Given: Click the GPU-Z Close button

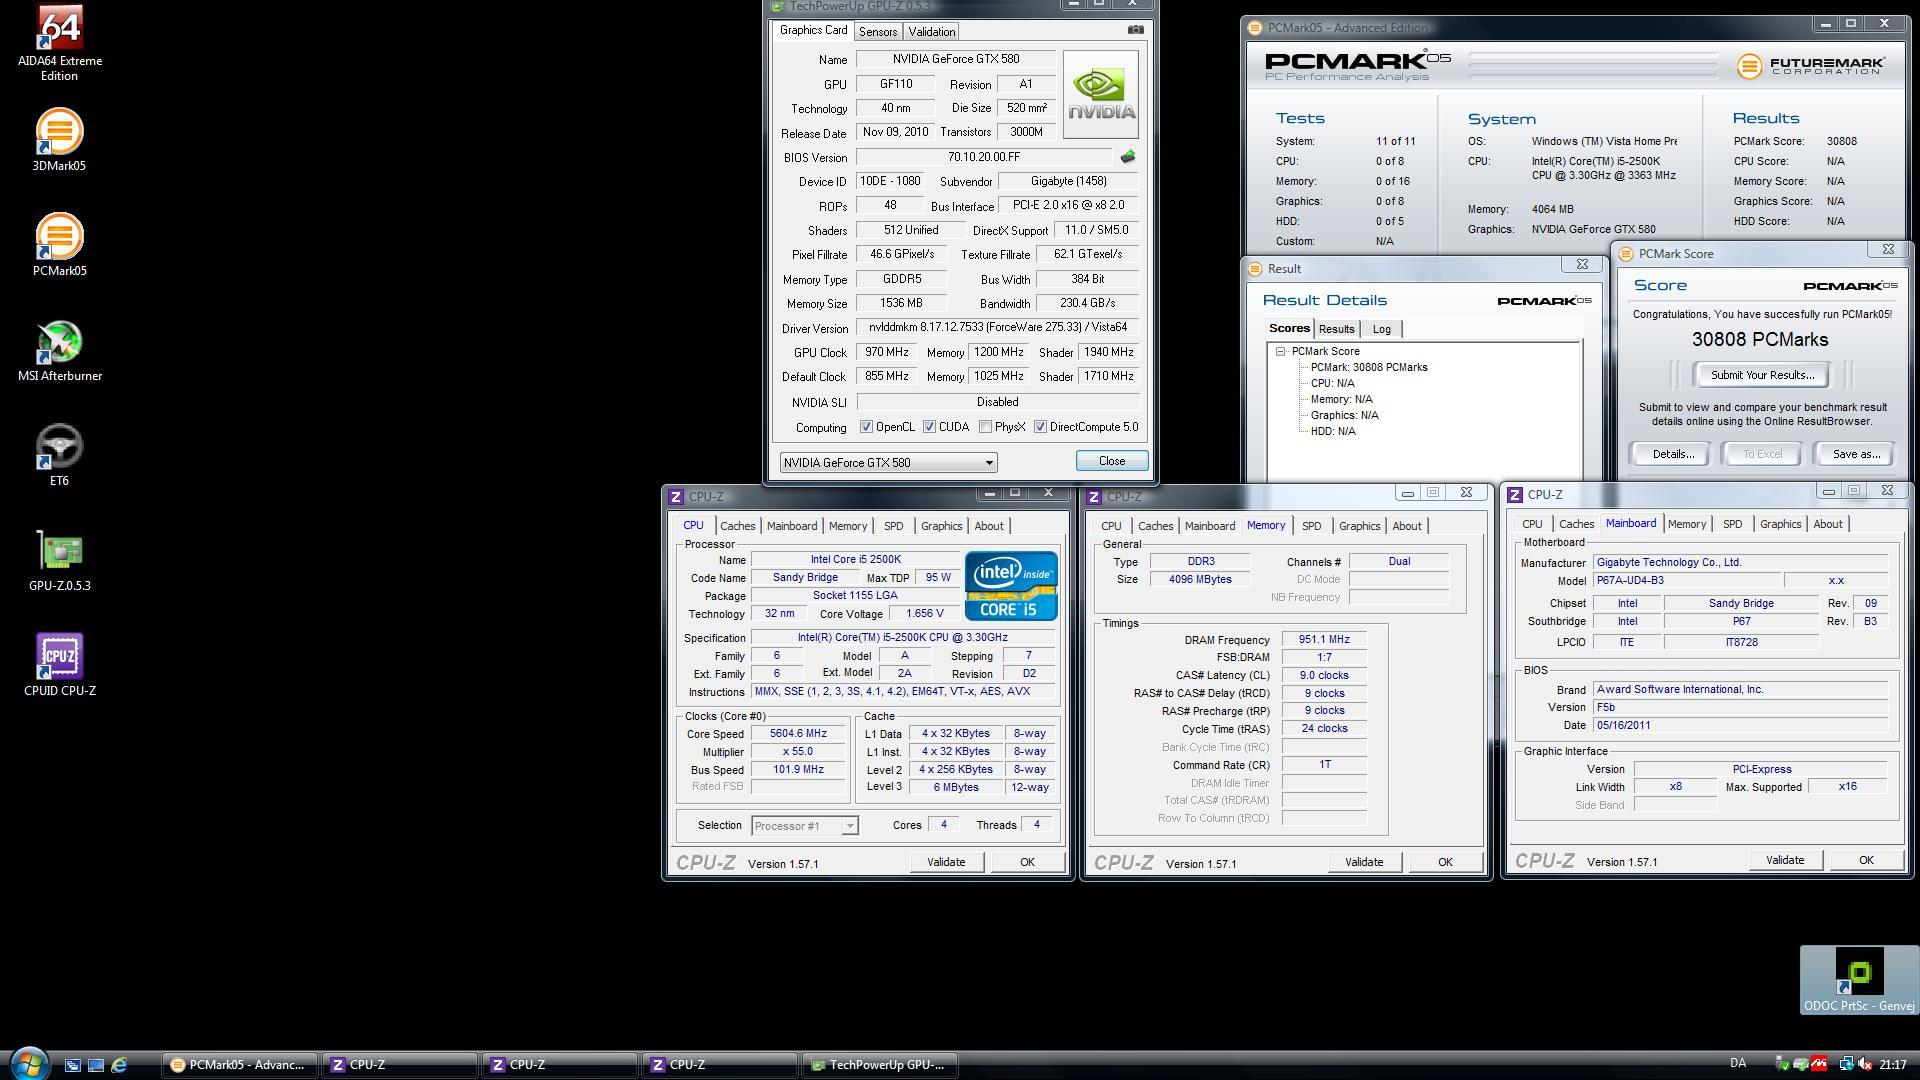Looking at the screenshot, I should click(x=1111, y=461).
